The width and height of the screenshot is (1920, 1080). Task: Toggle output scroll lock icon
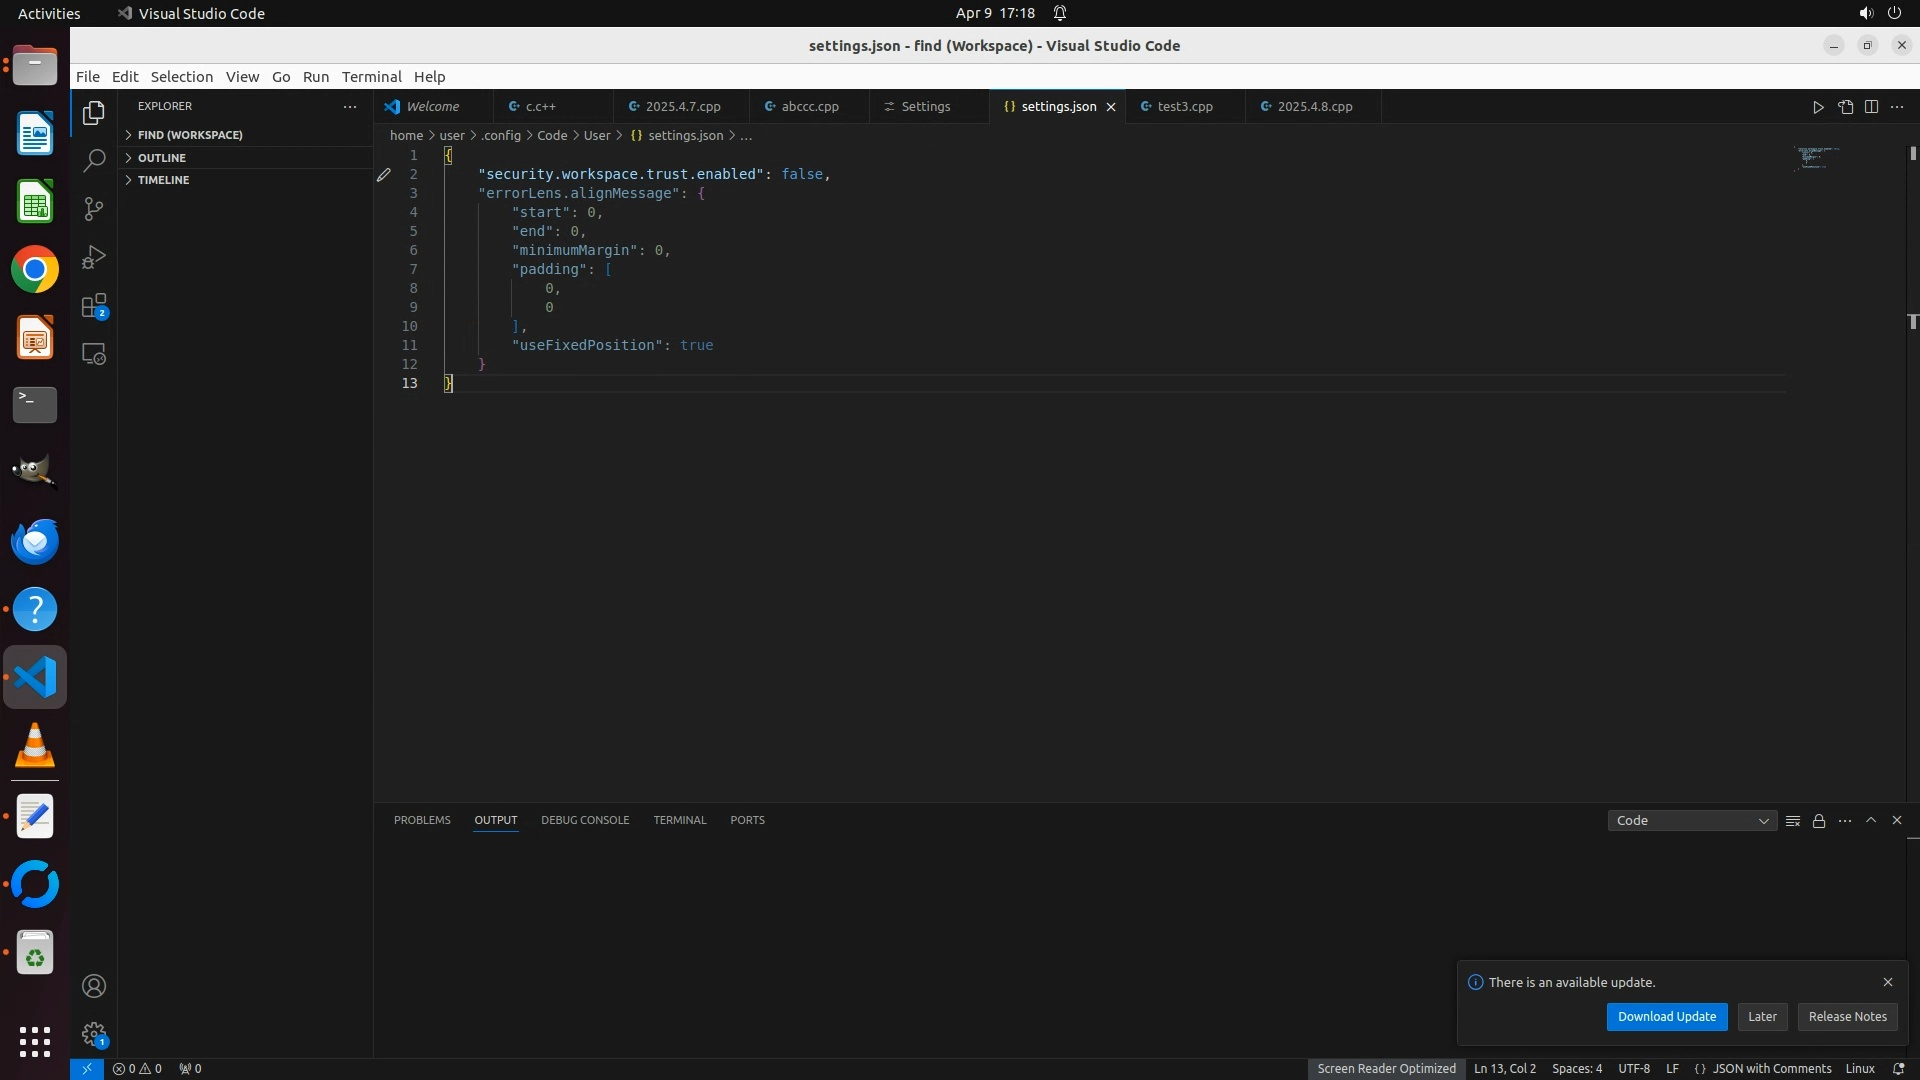point(1819,821)
